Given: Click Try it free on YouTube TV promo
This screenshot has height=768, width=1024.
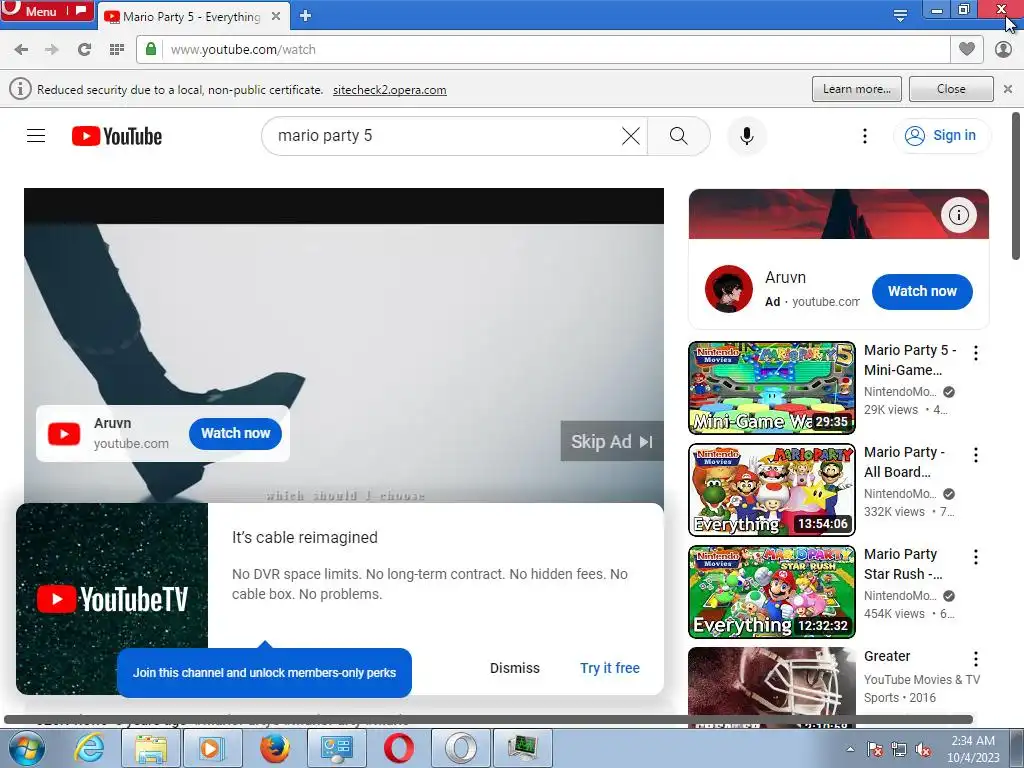Looking at the screenshot, I should point(610,668).
